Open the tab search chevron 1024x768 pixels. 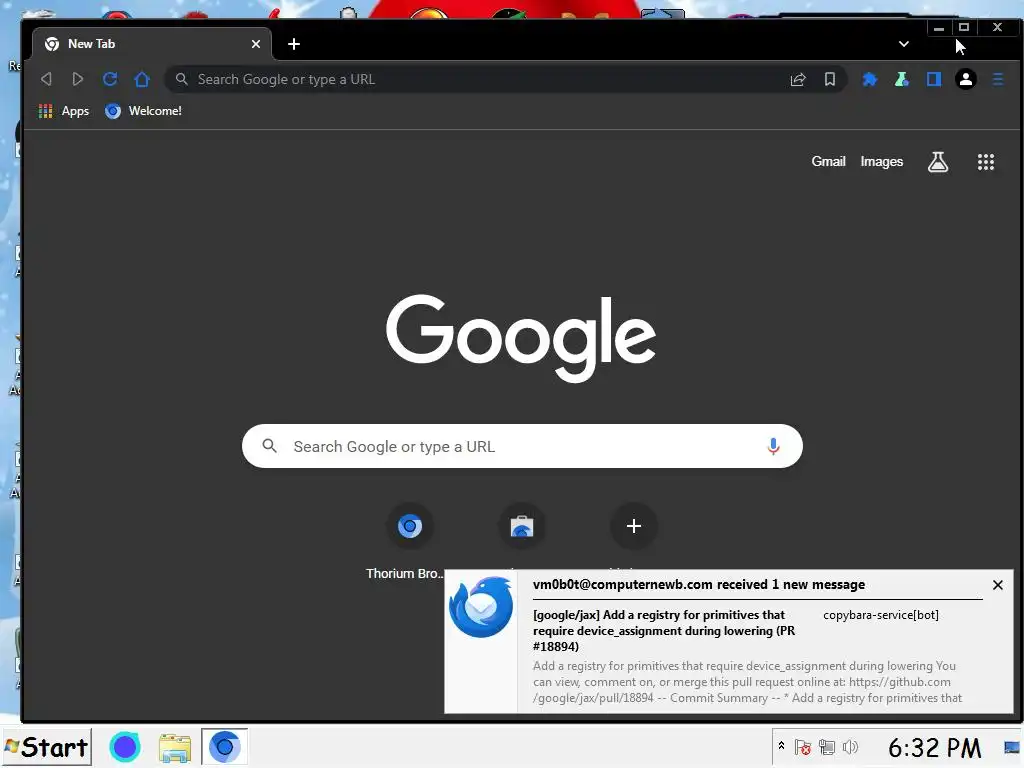click(904, 44)
